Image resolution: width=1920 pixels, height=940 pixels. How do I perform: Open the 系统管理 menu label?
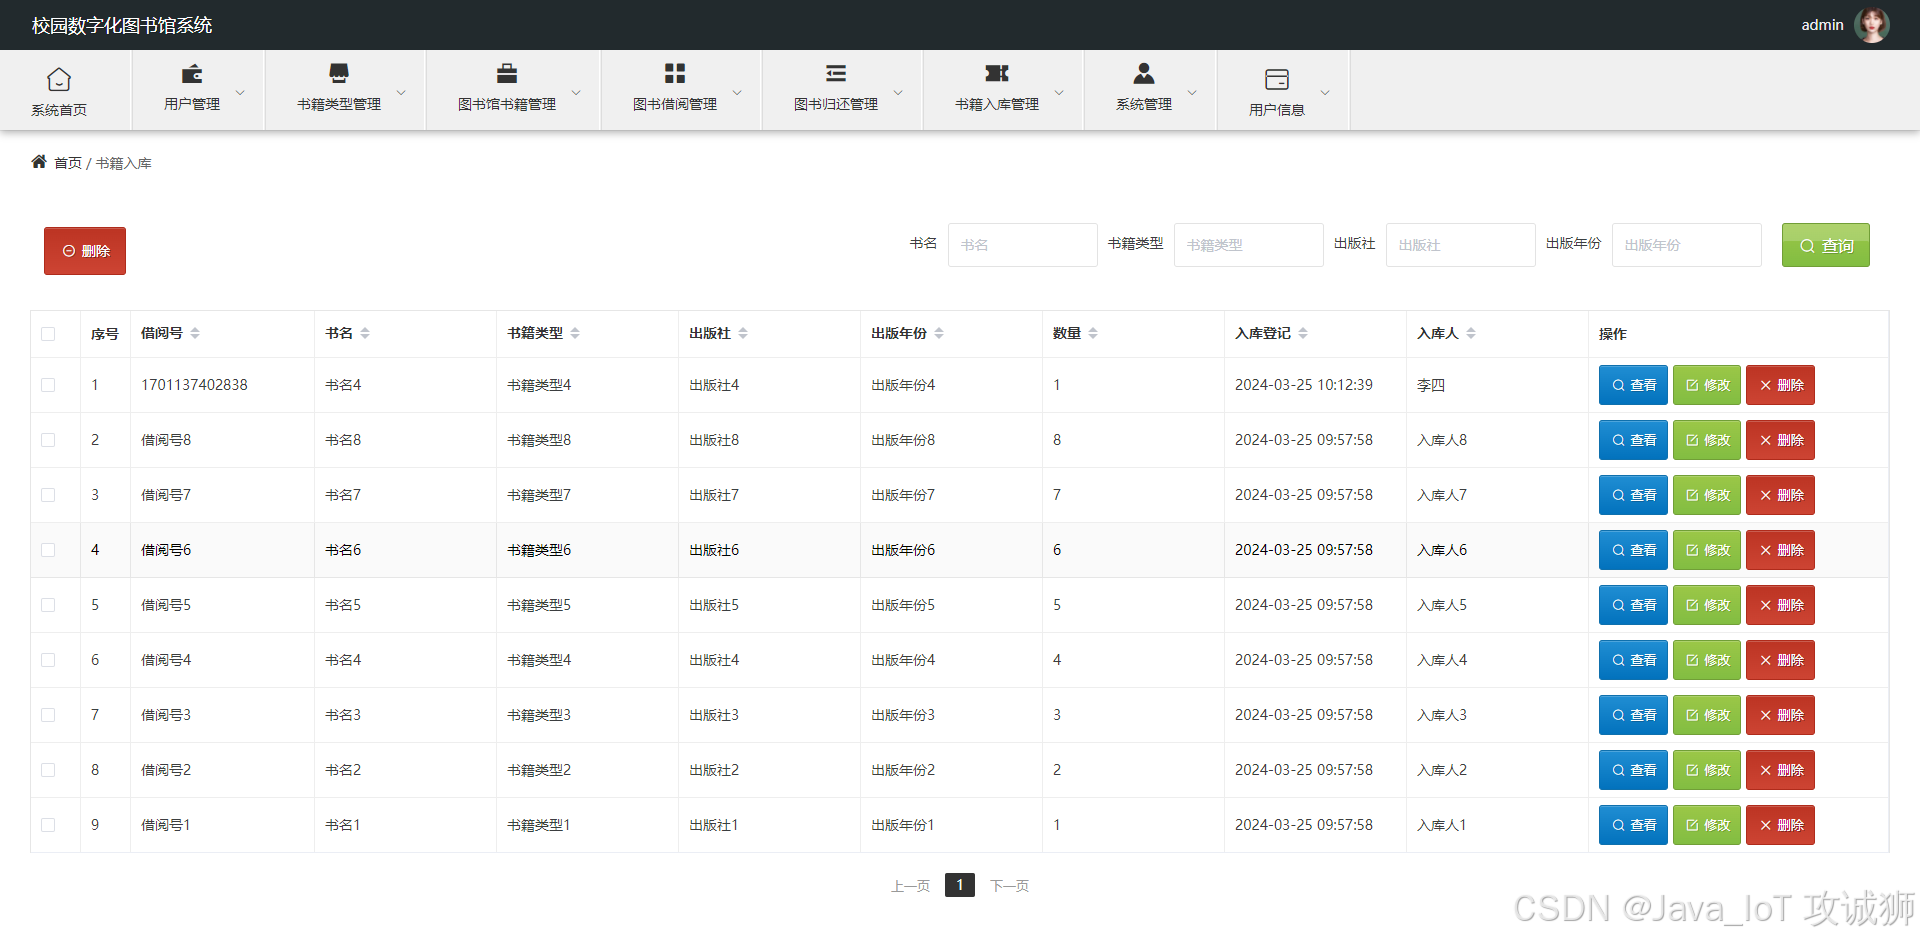coord(1144,104)
